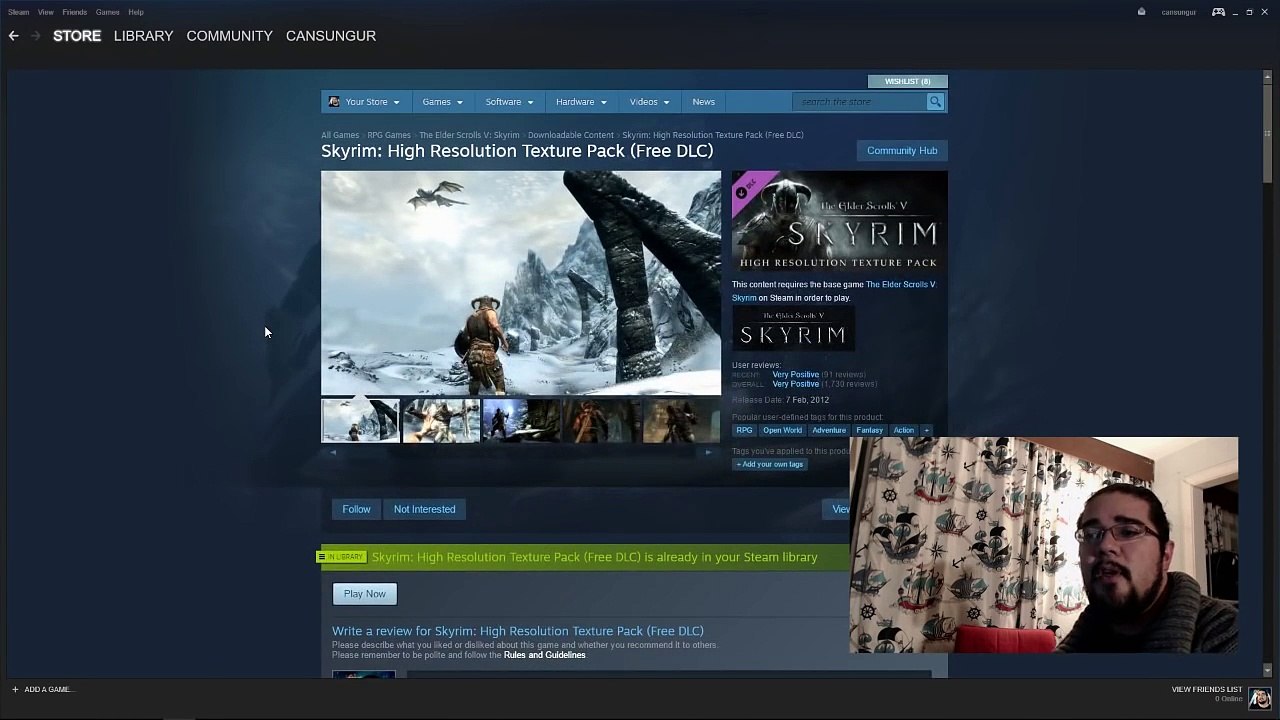Click the All Games breadcrumb
This screenshot has width=1280, height=720.
(340, 135)
